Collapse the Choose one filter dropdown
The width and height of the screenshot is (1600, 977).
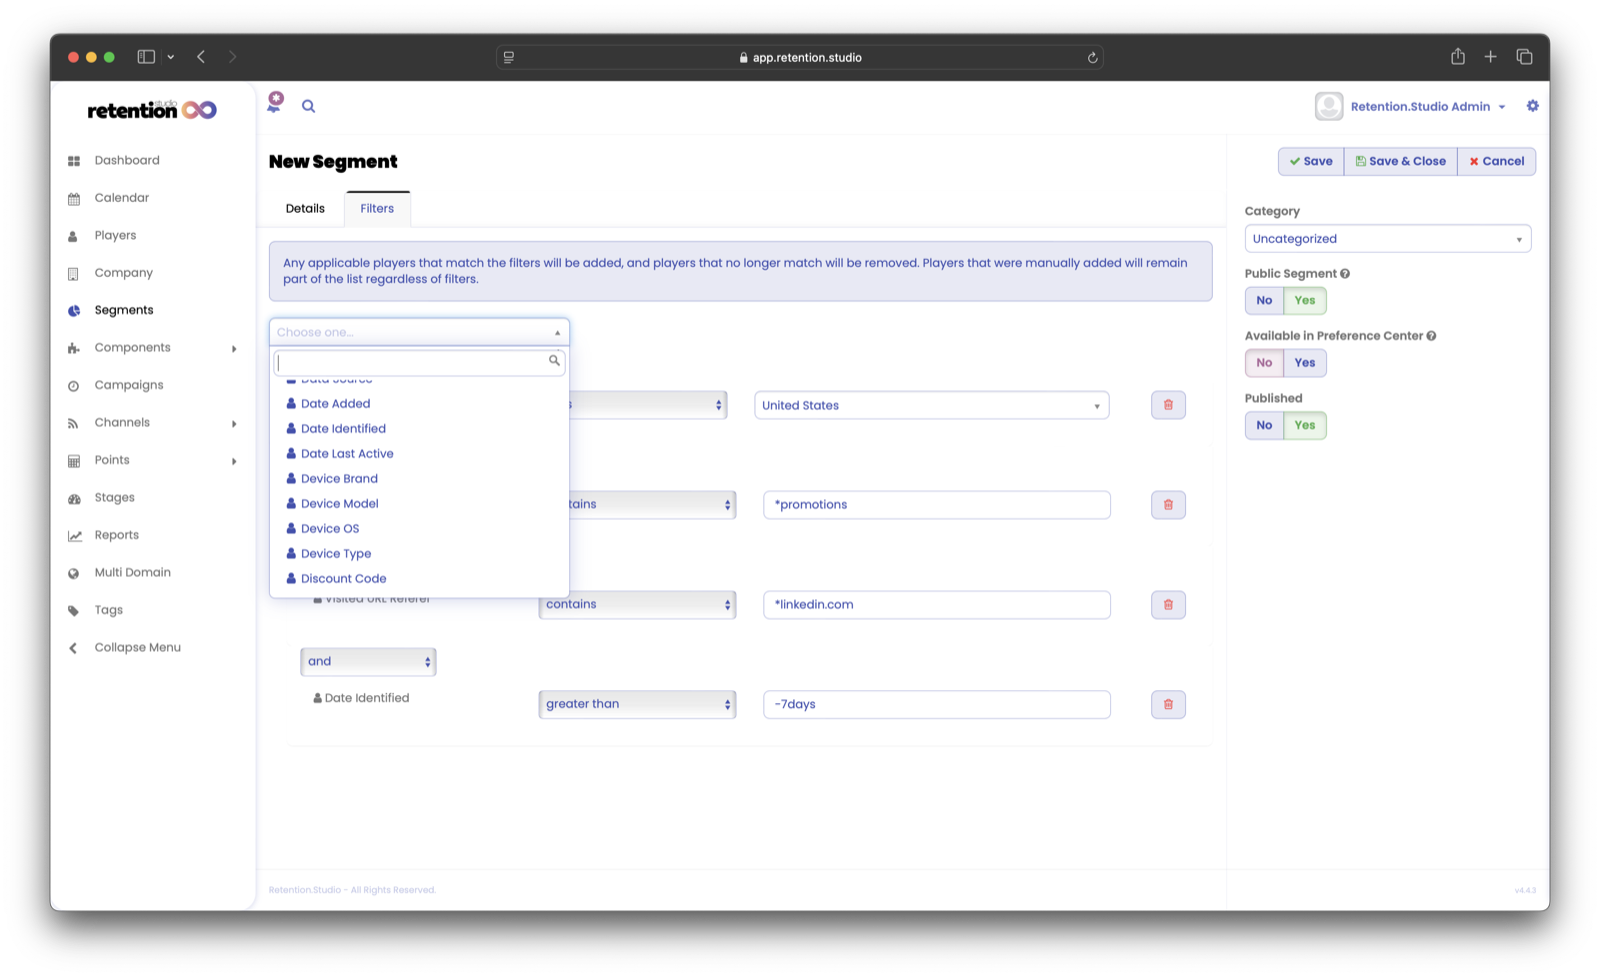pyautogui.click(x=419, y=332)
